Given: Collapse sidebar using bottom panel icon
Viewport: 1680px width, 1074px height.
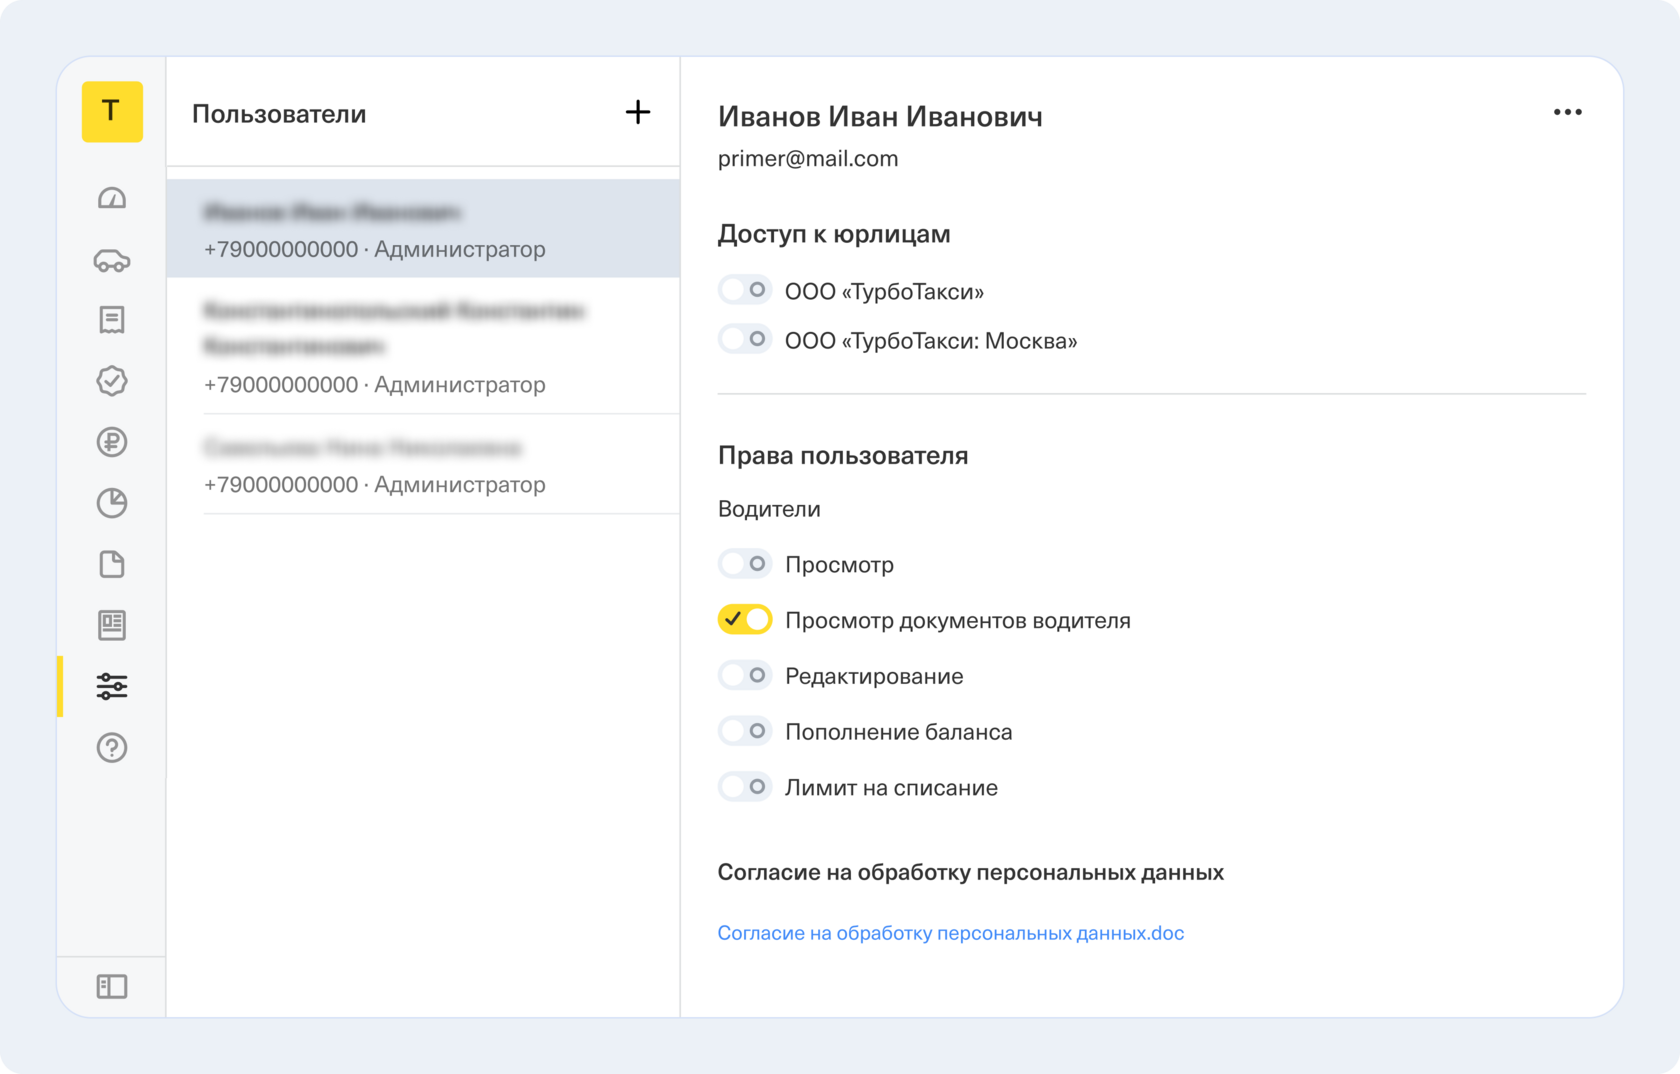Looking at the screenshot, I should 112,987.
